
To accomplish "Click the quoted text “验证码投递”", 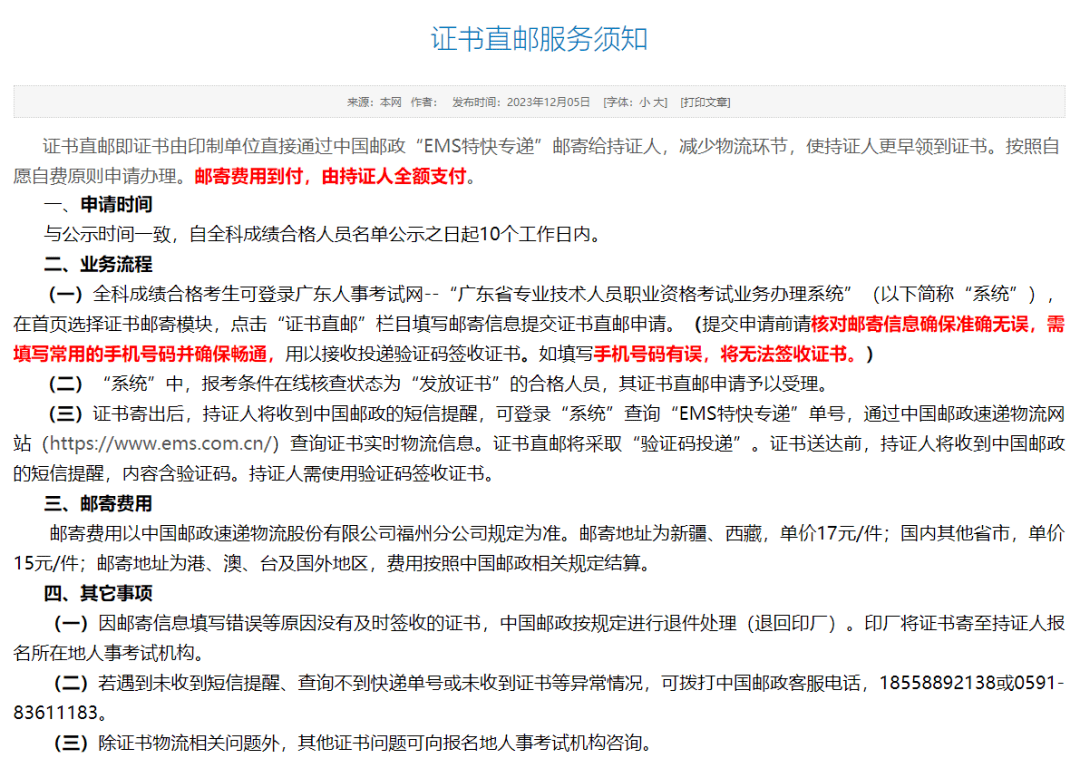I will click(x=687, y=443).
